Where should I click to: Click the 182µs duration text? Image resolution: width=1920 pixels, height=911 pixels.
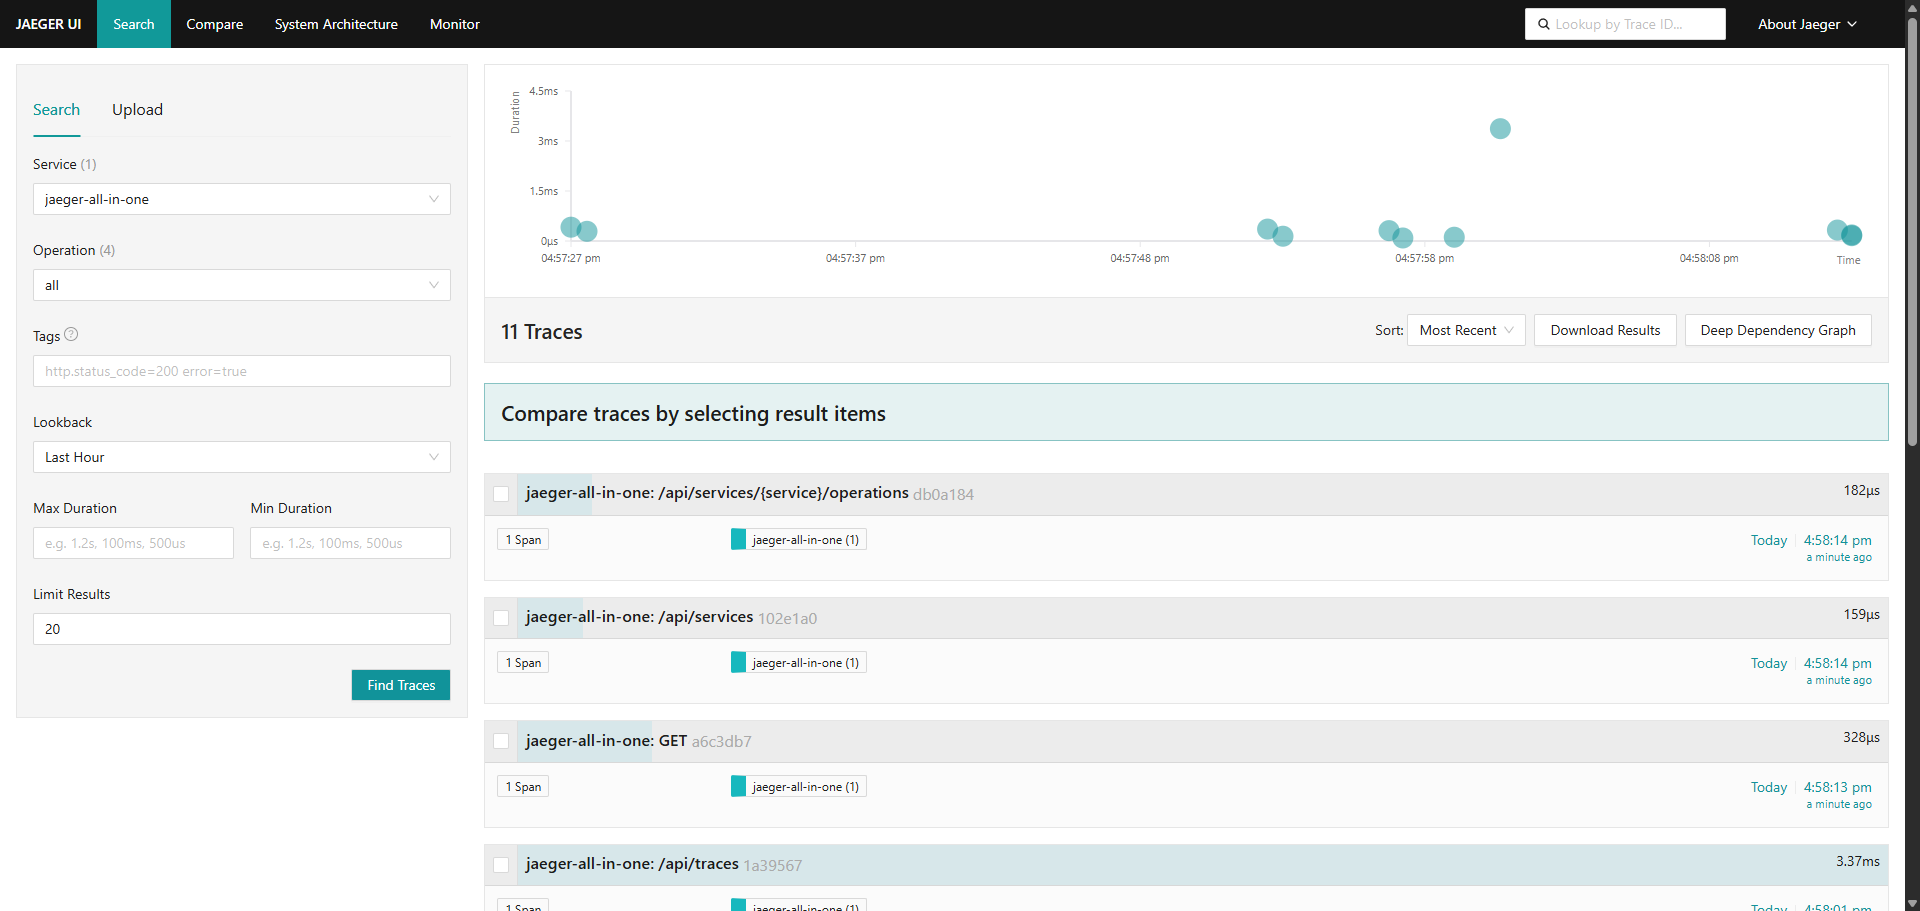[1861, 490]
